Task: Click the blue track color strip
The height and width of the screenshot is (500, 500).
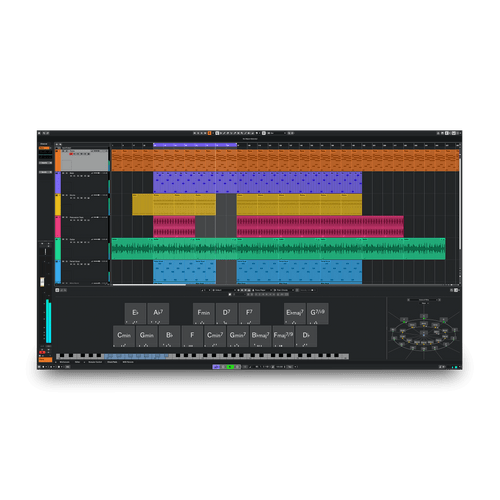Action: pyautogui.click(x=58, y=271)
